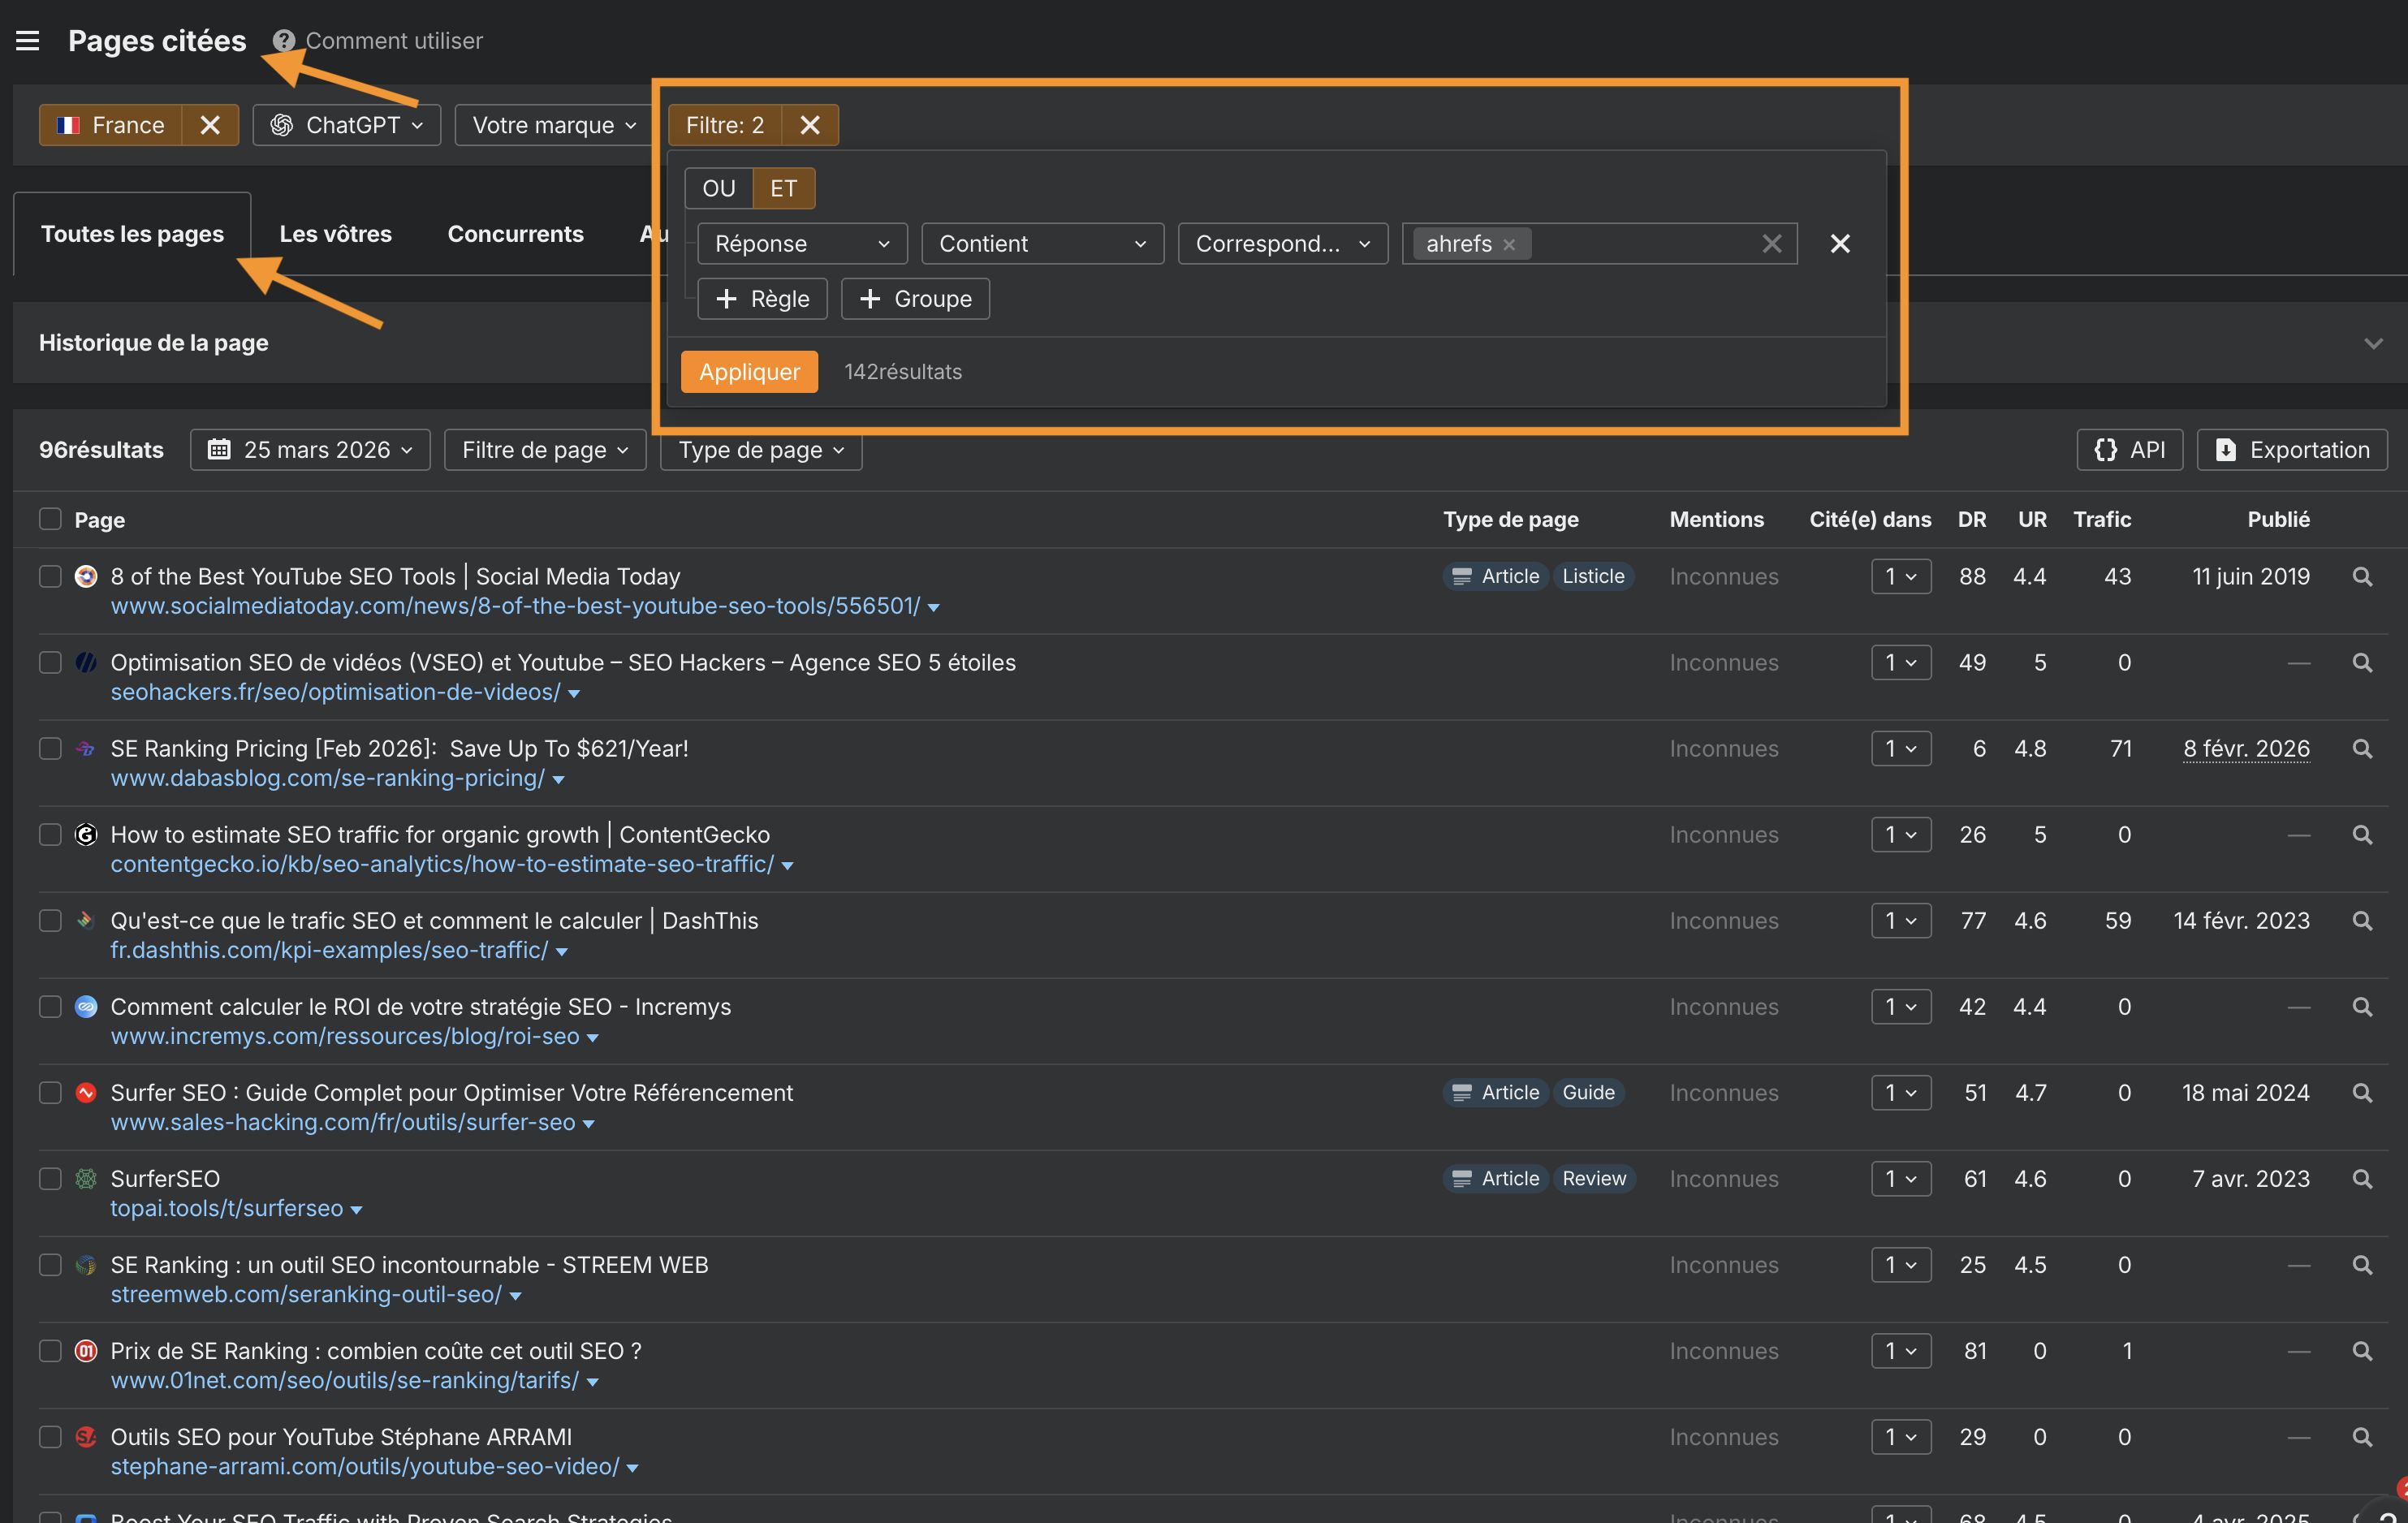The width and height of the screenshot is (2408, 1523).
Task: Switch to the Concurrents tab
Action: click(515, 233)
